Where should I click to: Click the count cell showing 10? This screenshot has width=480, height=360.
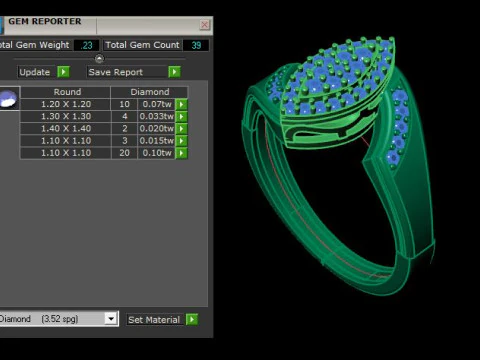pyautogui.click(x=124, y=104)
